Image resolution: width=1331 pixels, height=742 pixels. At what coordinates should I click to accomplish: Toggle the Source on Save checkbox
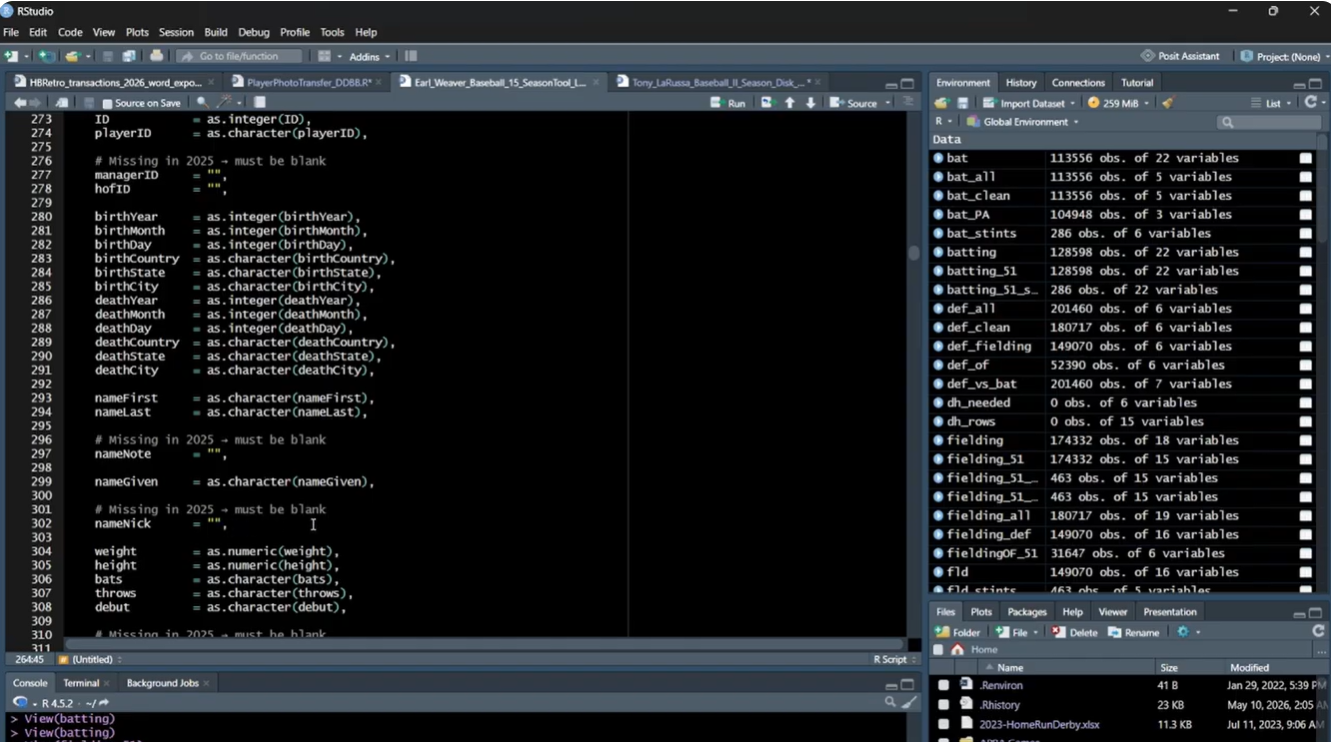coord(107,103)
